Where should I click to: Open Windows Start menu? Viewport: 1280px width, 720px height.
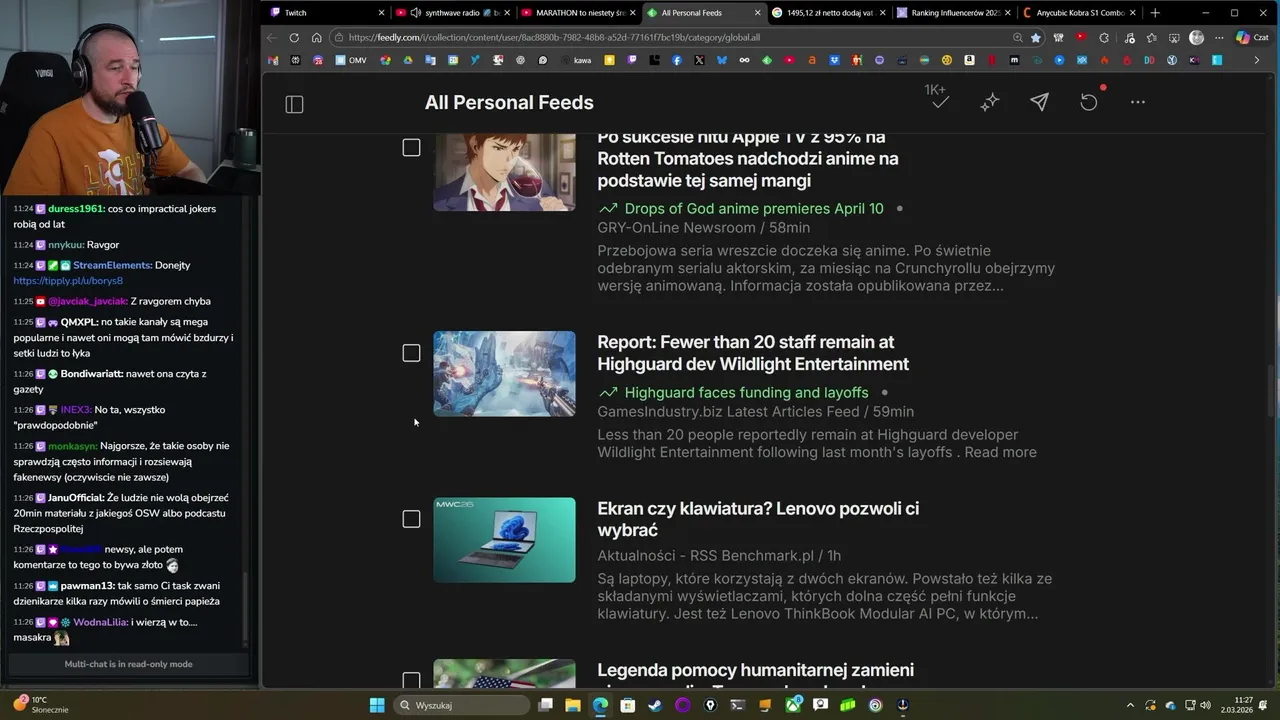(377, 705)
